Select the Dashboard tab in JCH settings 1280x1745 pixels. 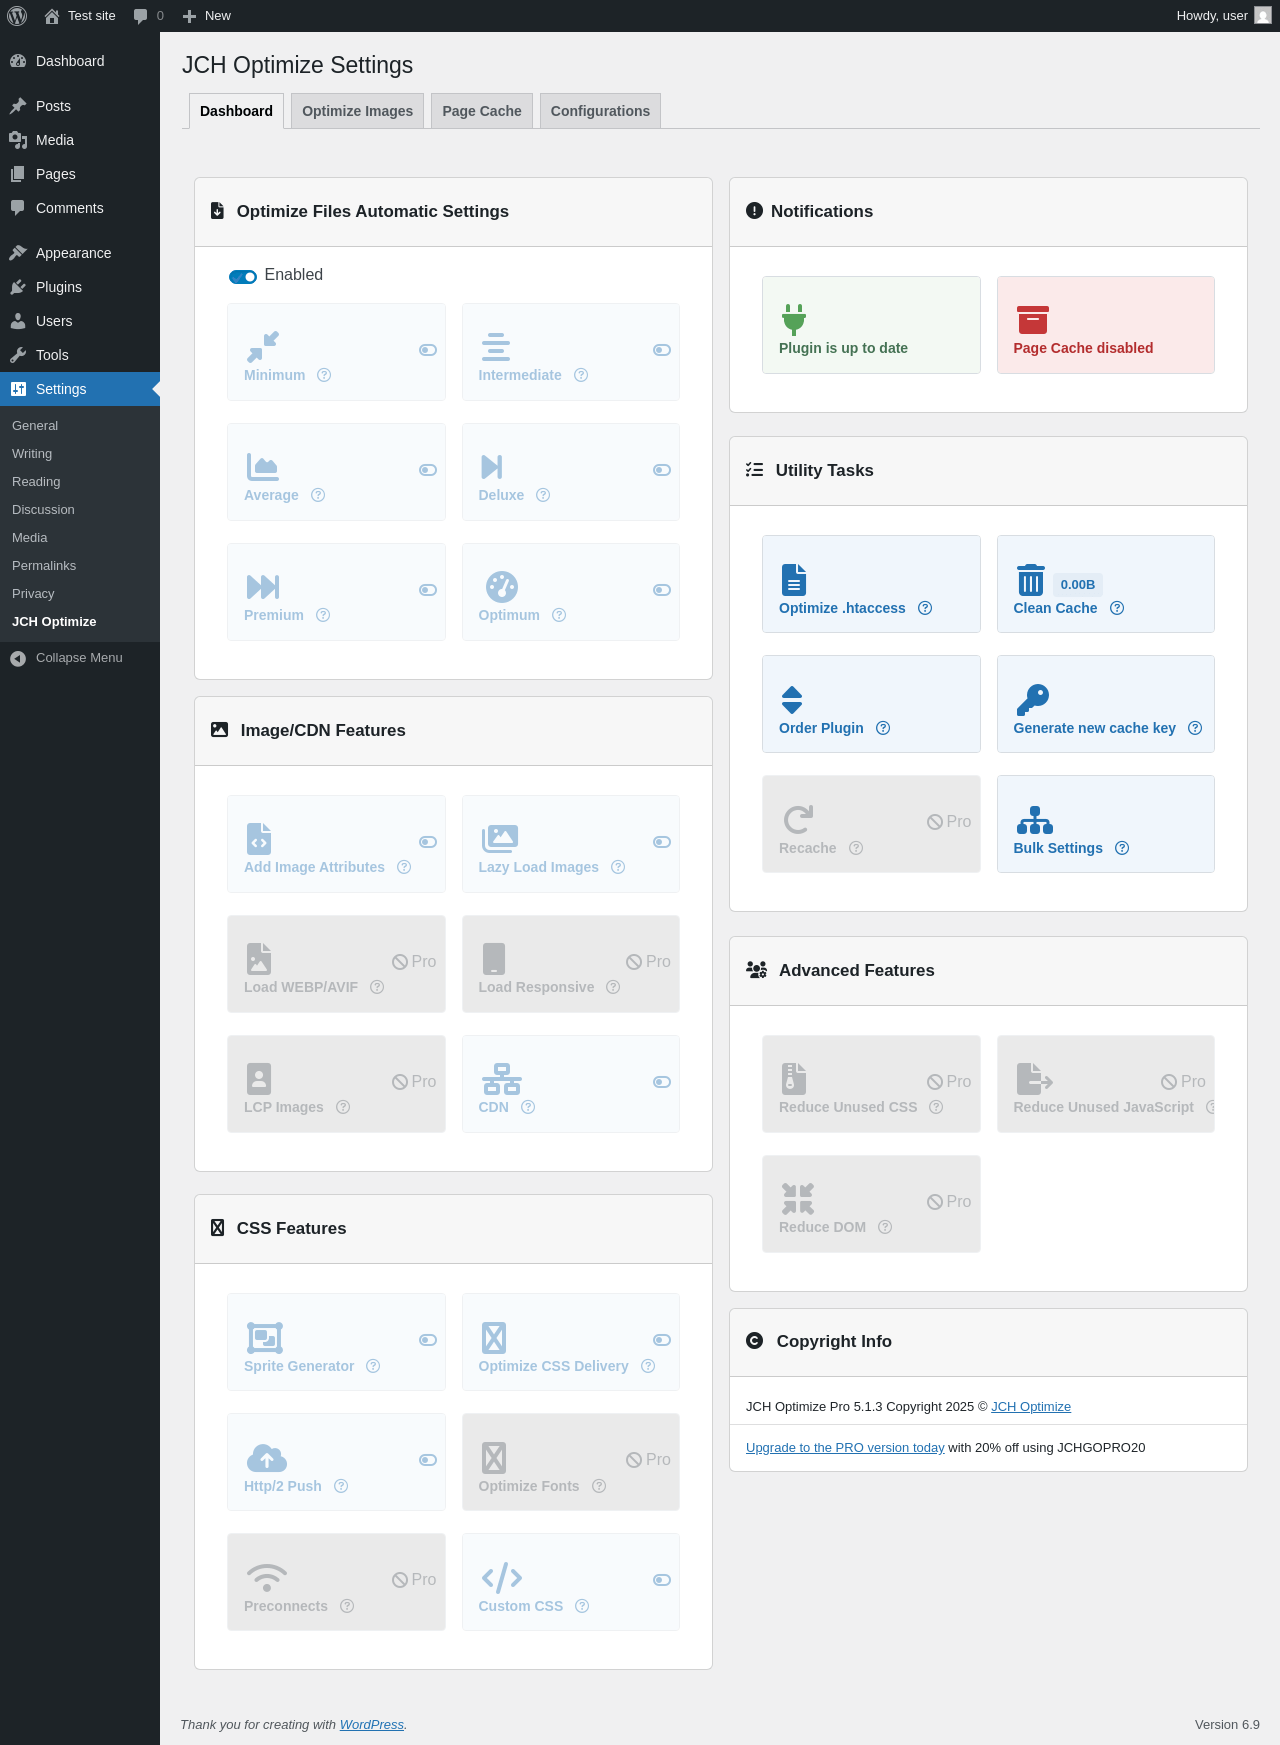point(236,111)
